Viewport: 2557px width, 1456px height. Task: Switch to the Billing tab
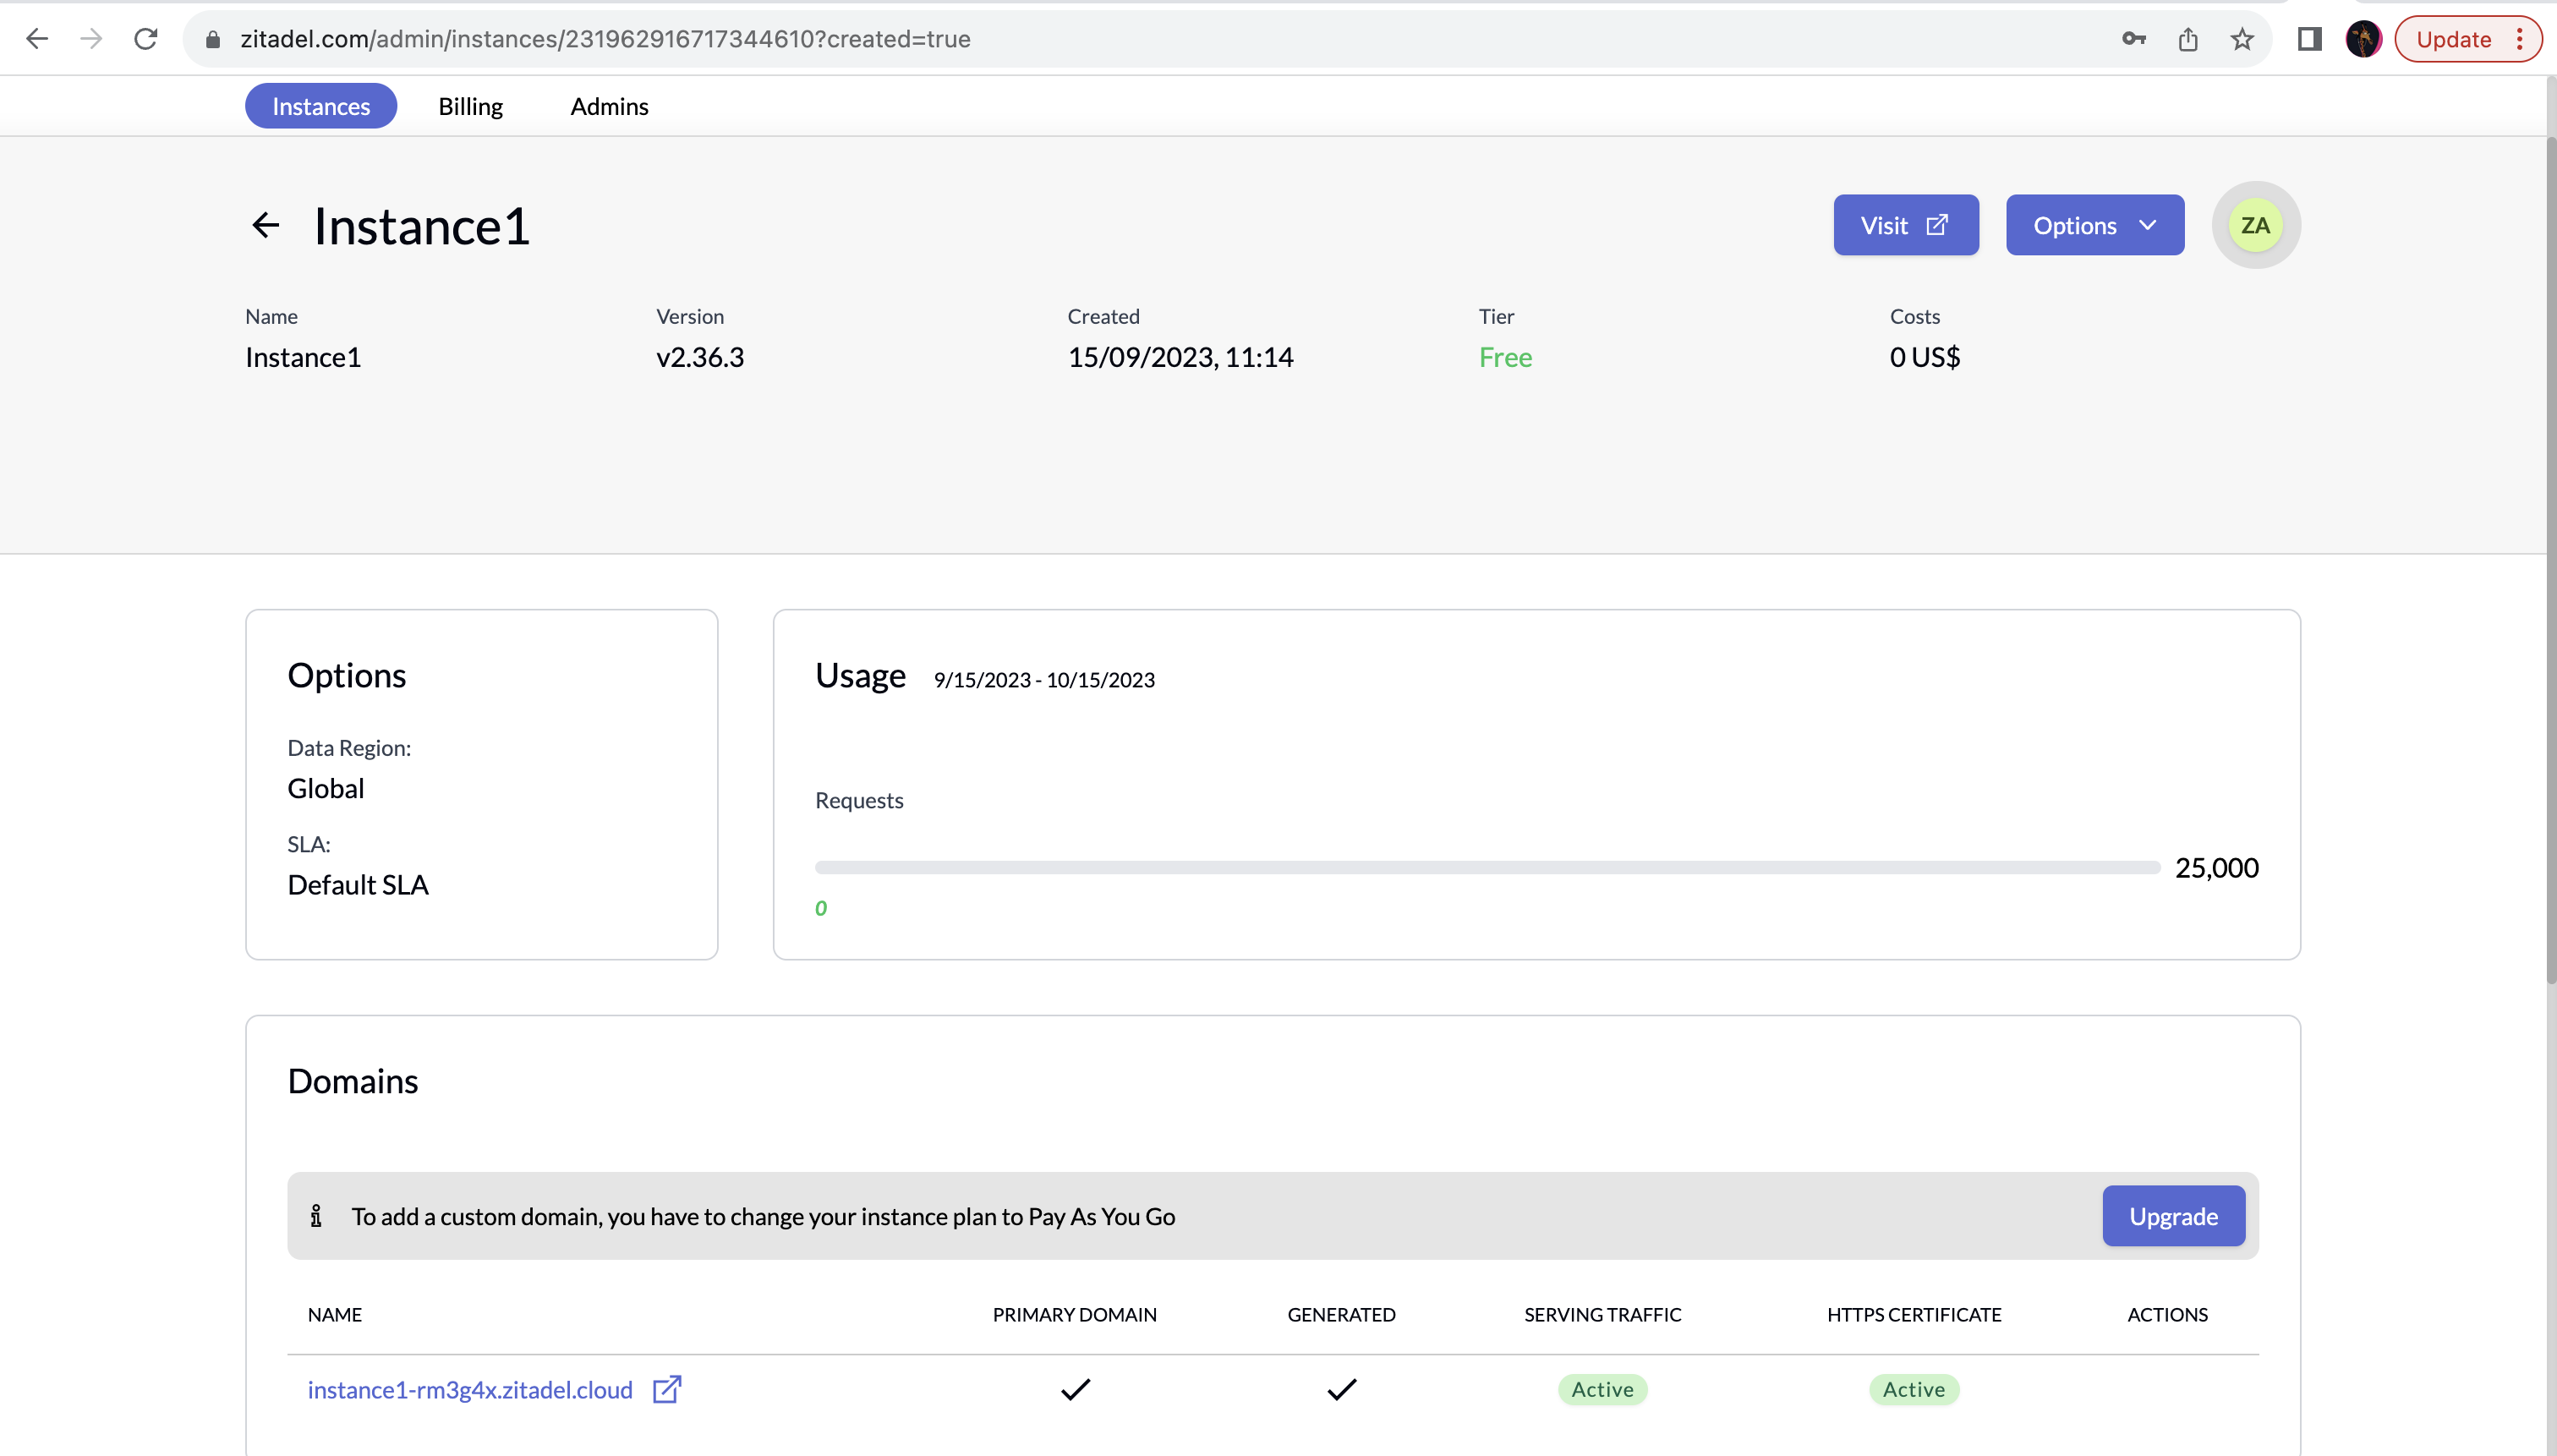[x=470, y=106]
